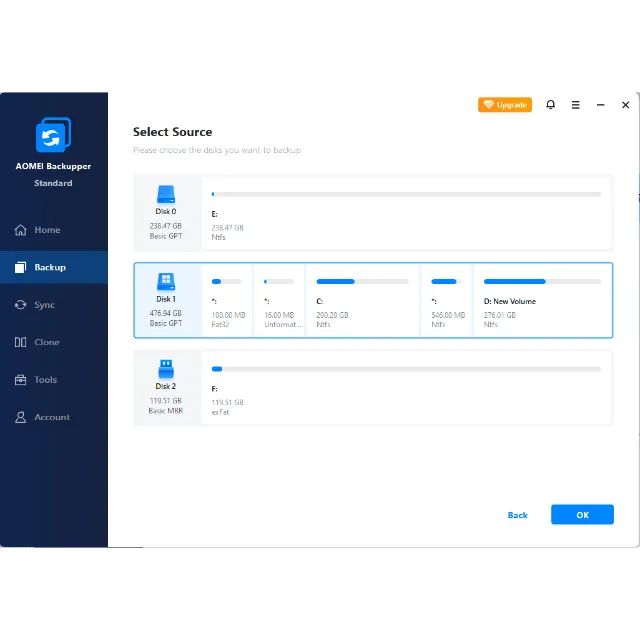Select the D: New Volume partition
This screenshot has width=640, height=640.
click(541, 300)
